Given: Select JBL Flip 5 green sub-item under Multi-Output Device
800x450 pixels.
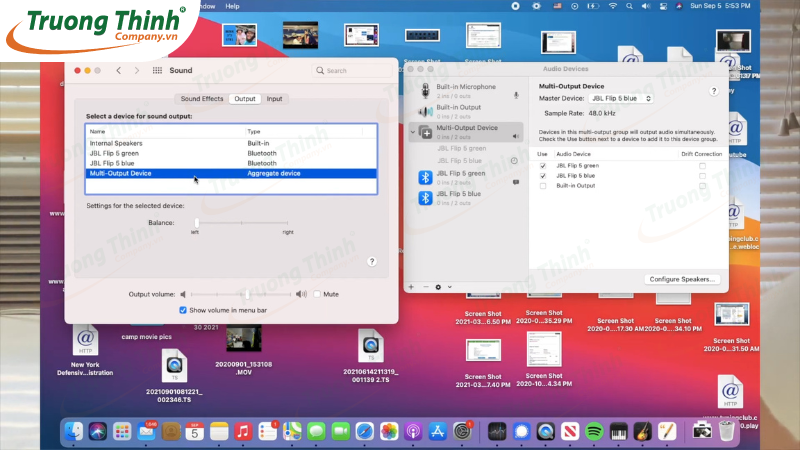Looking at the screenshot, I should (x=462, y=148).
